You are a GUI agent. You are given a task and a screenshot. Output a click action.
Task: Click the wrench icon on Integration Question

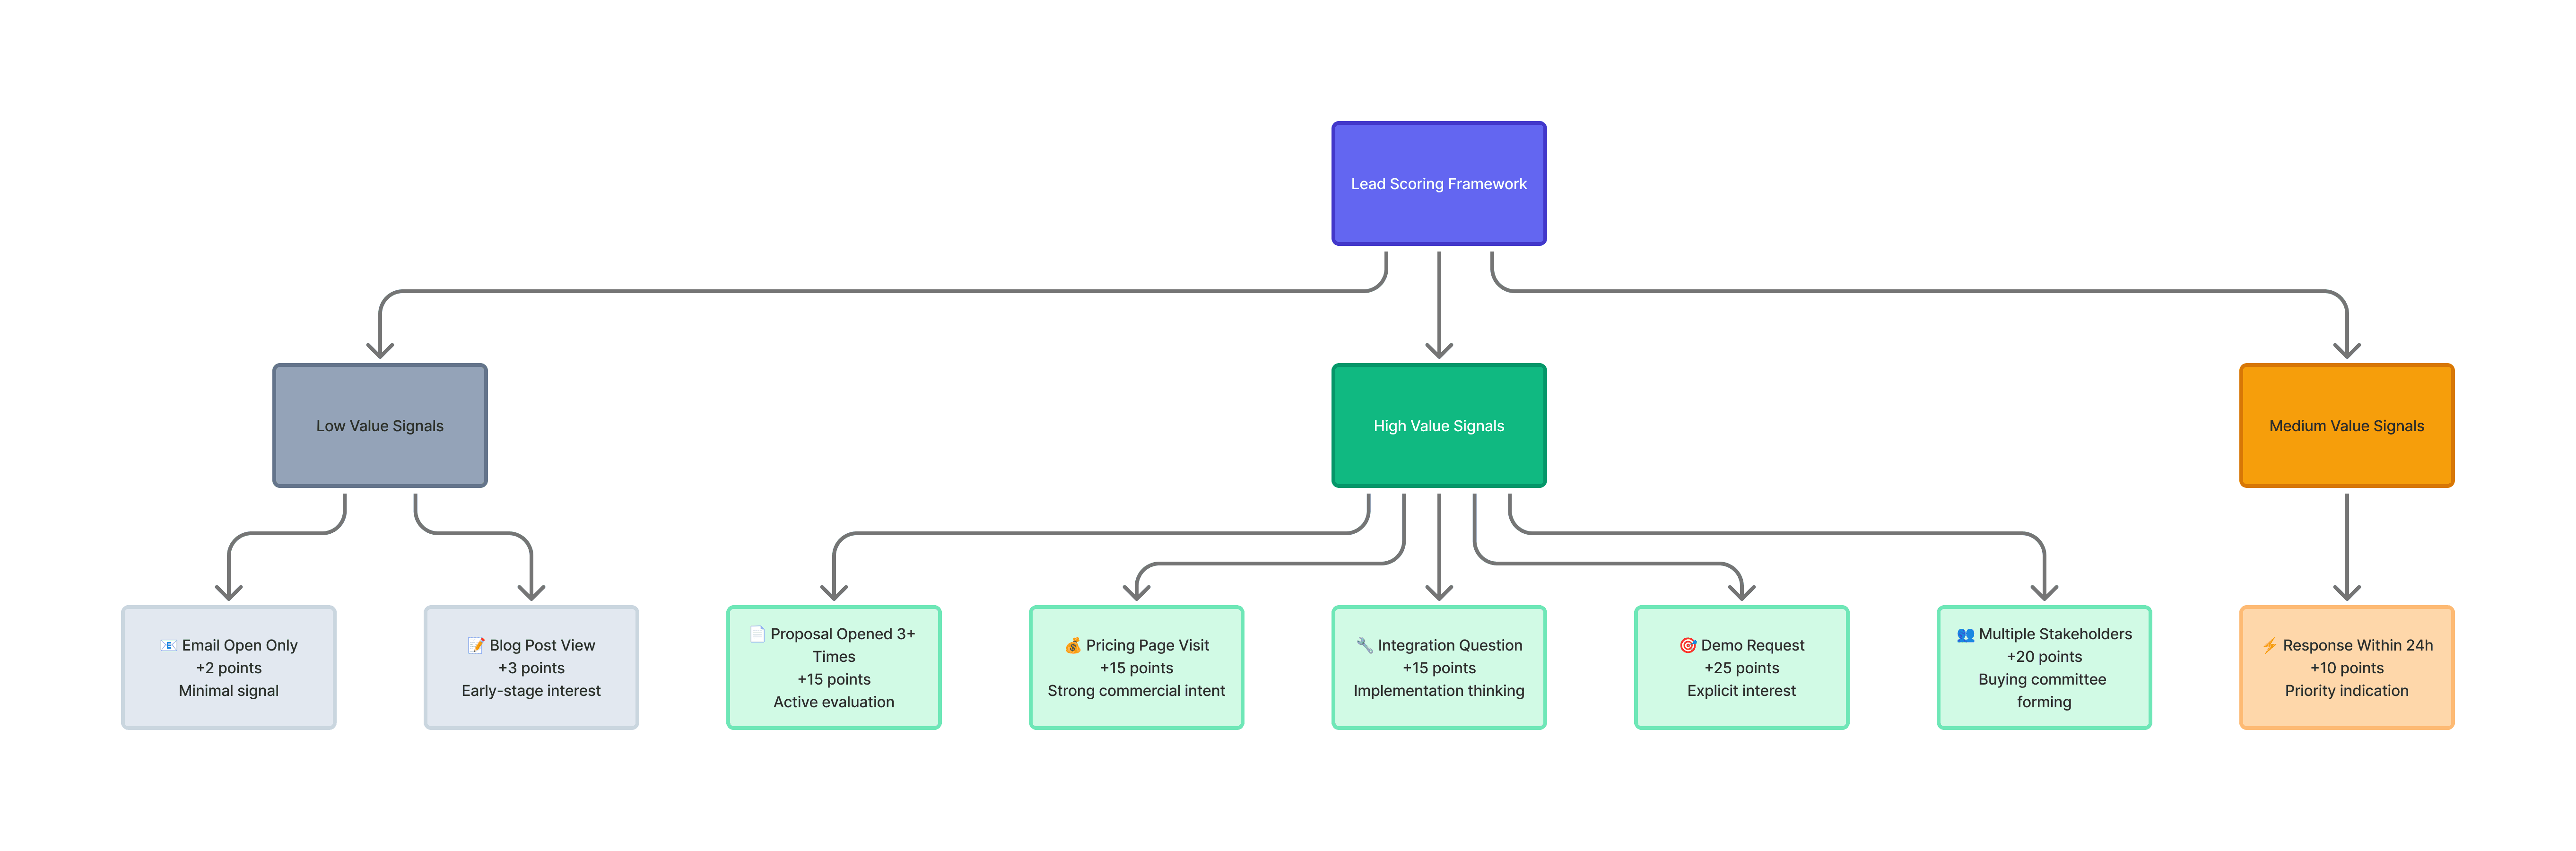pos(1364,645)
